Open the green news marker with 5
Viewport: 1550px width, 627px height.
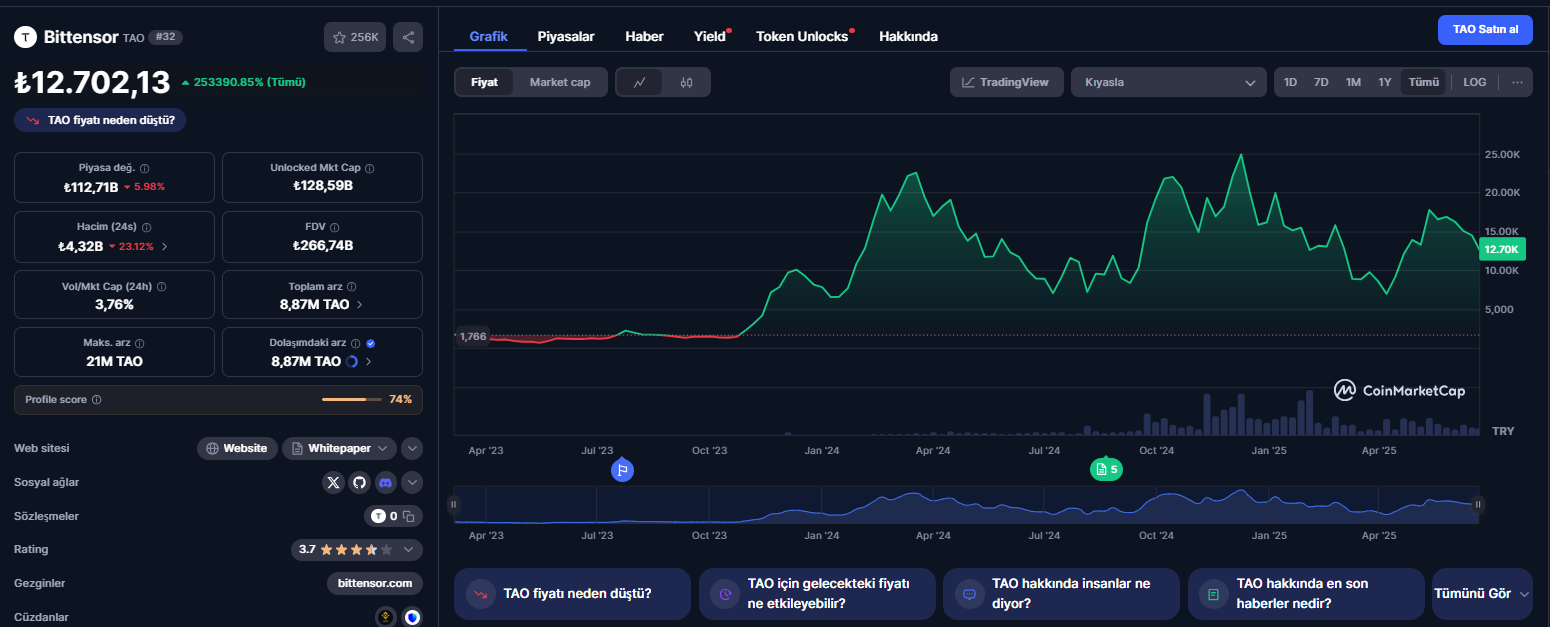tap(1106, 469)
